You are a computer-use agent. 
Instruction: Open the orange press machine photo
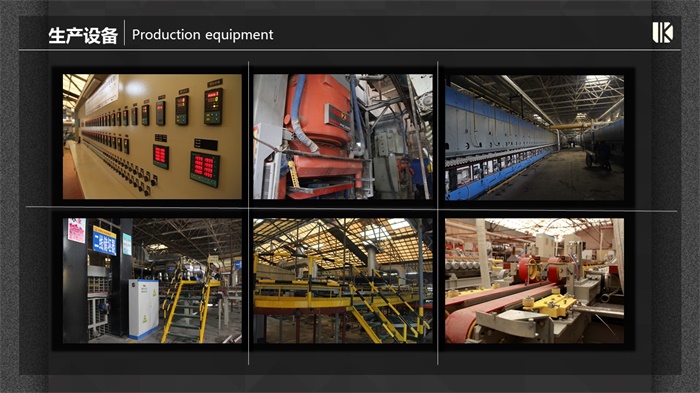click(343, 137)
